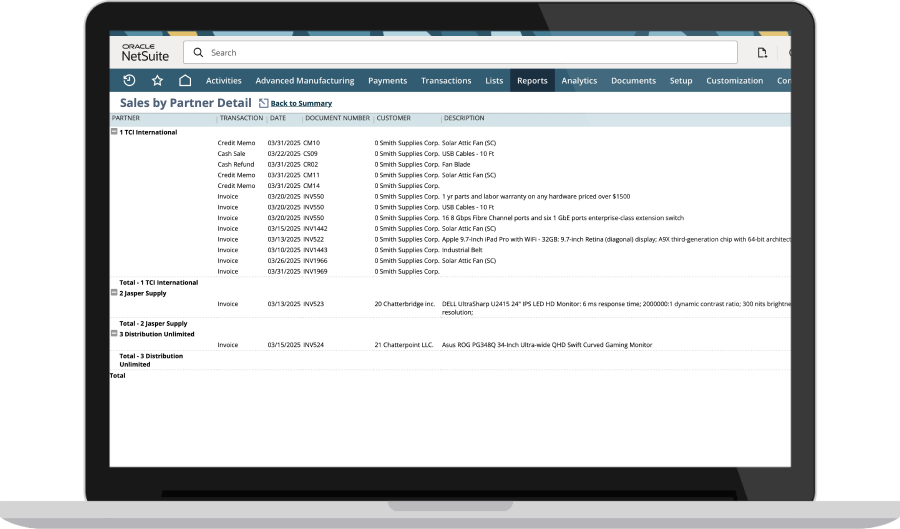This screenshot has height=529, width=900.
Task: Click the Oracle NetSuite logo
Action: pos(145,53)
